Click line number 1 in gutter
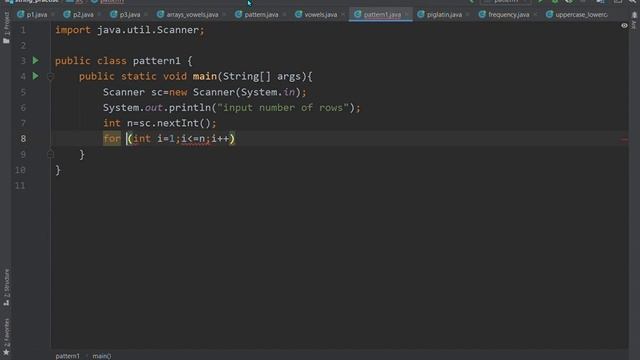 click(23, 30)
